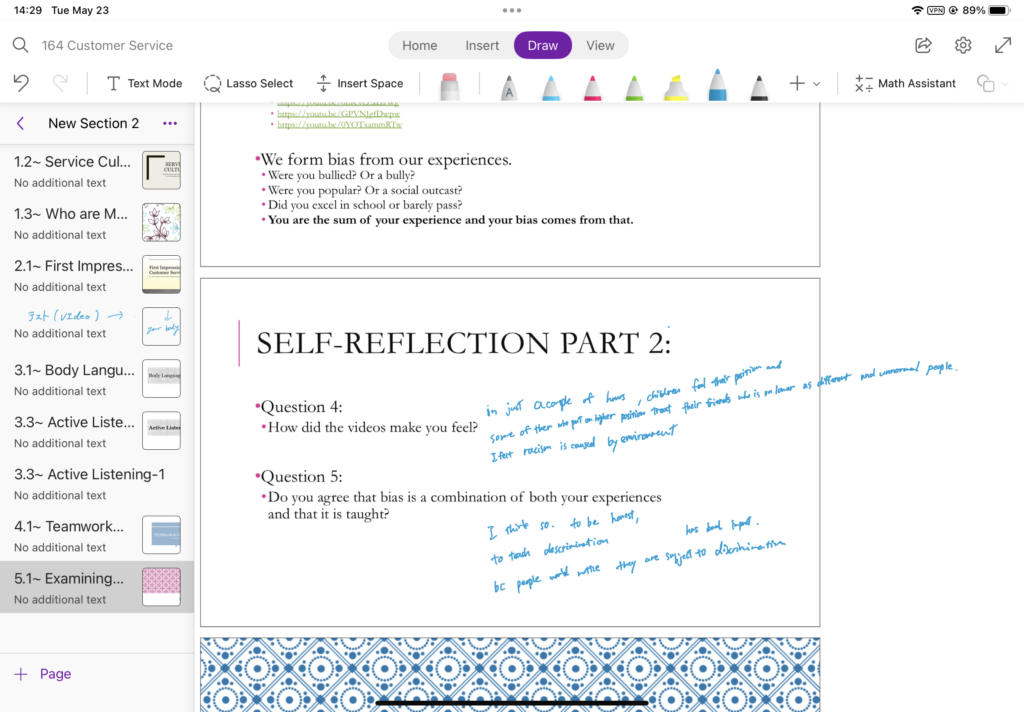The image size is (1024, 712).
Task: Click the undo arrow
Action: (x=21, y=83)
